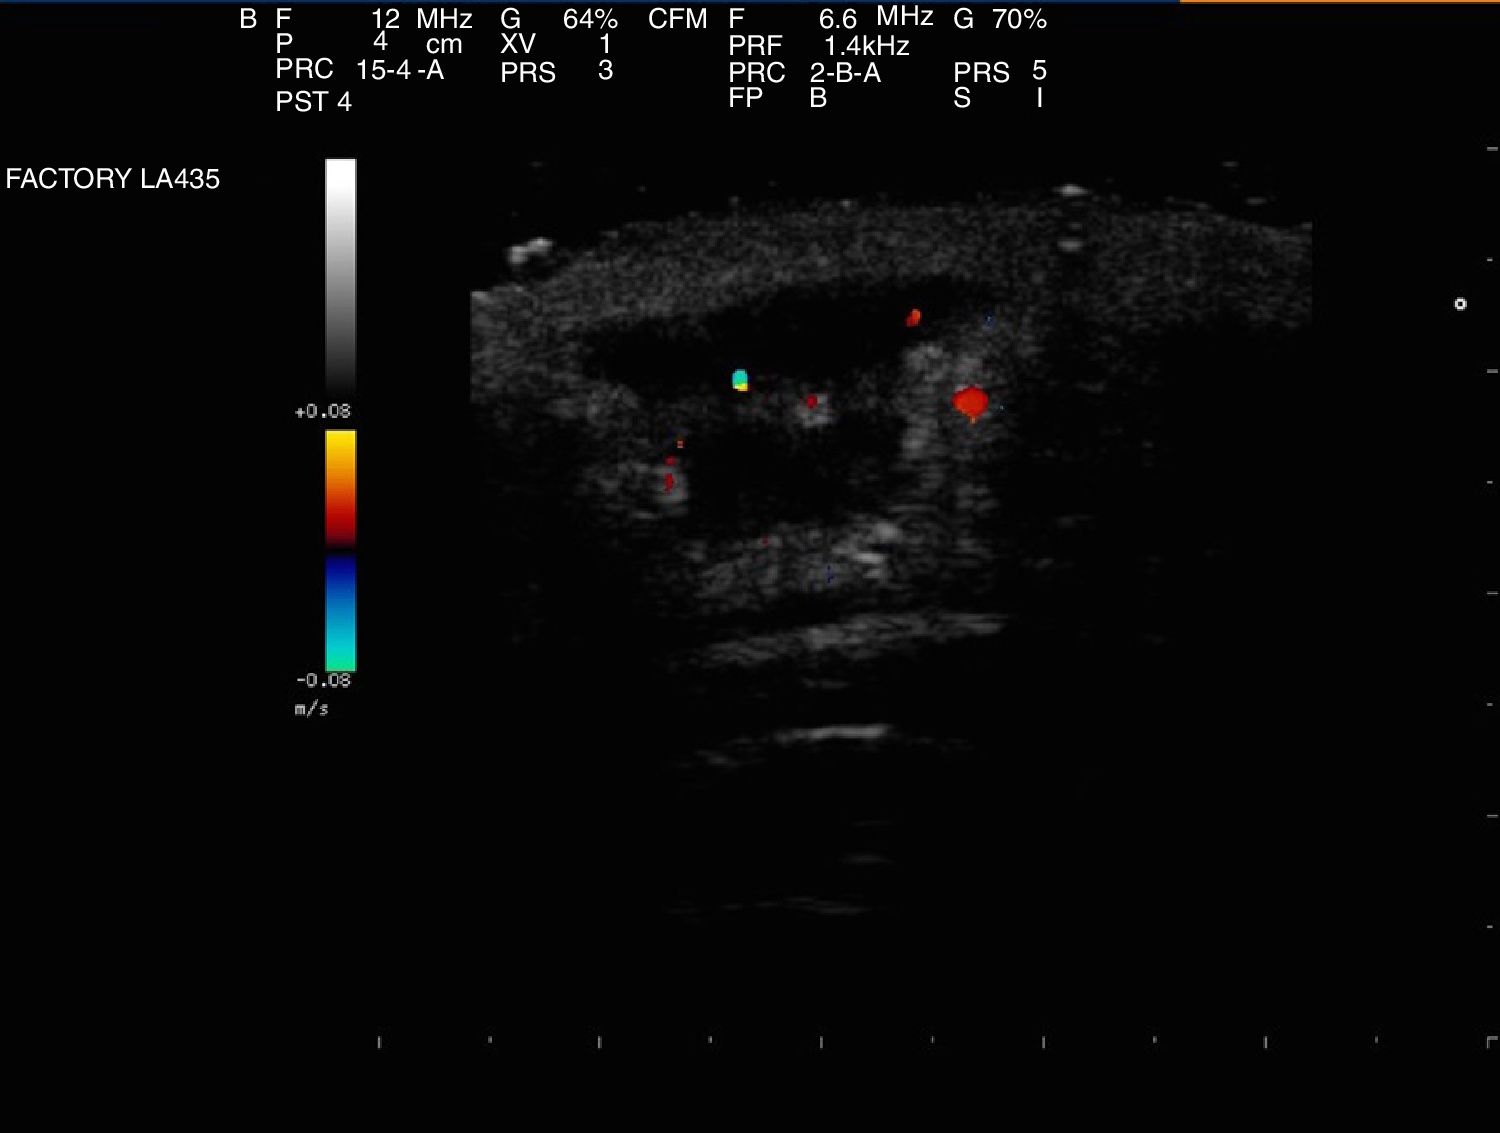Click the CFM mode label

pyautogui.click(x=677, y=19)
